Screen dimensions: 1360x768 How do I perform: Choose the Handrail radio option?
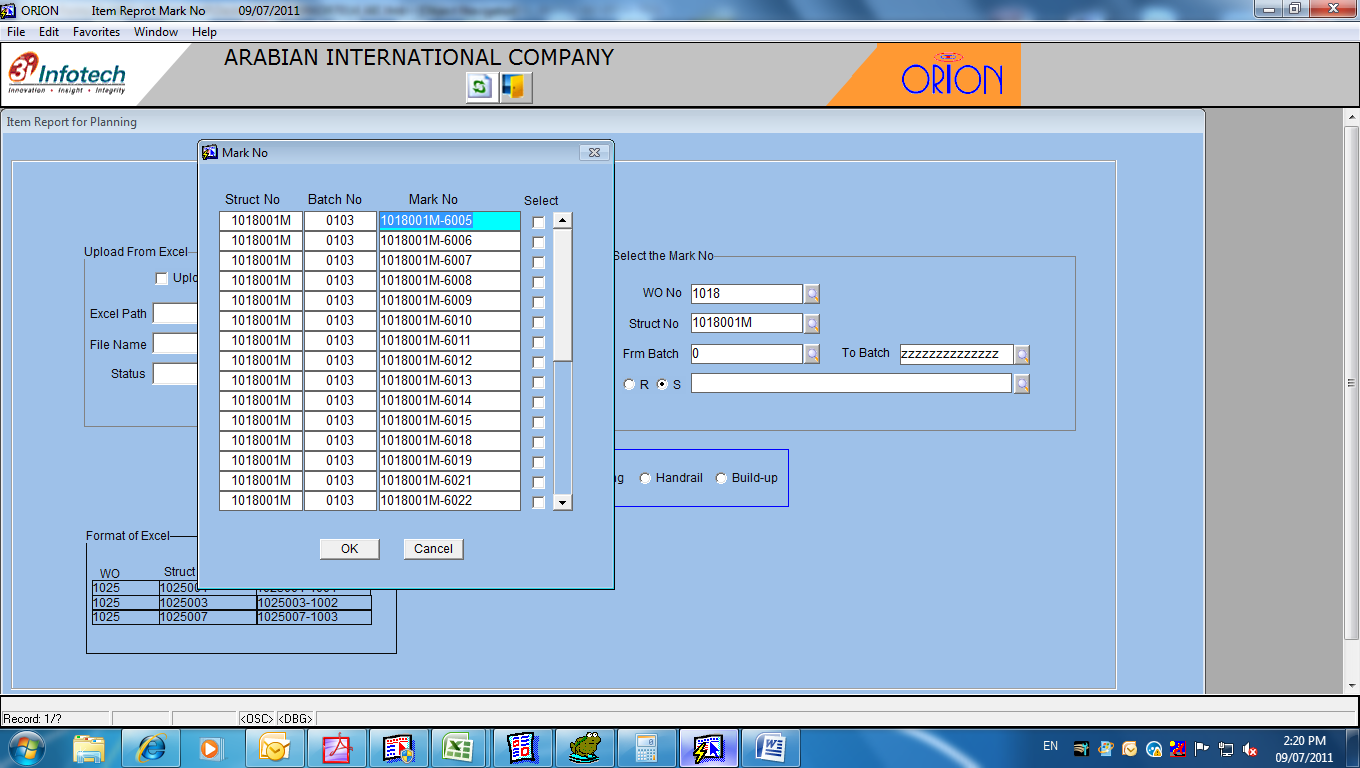(646, 479)
